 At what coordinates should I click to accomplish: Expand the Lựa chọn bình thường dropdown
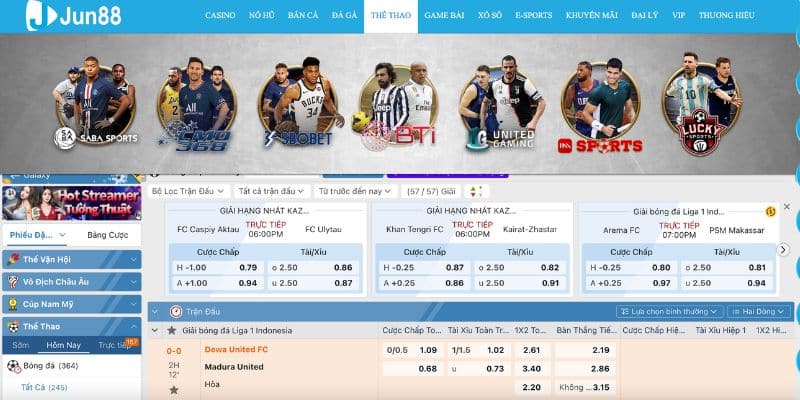676,311
